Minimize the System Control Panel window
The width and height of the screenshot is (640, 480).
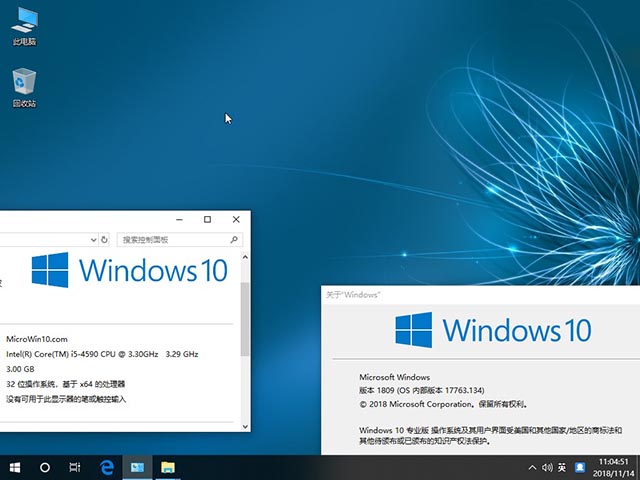pos(179,220)
